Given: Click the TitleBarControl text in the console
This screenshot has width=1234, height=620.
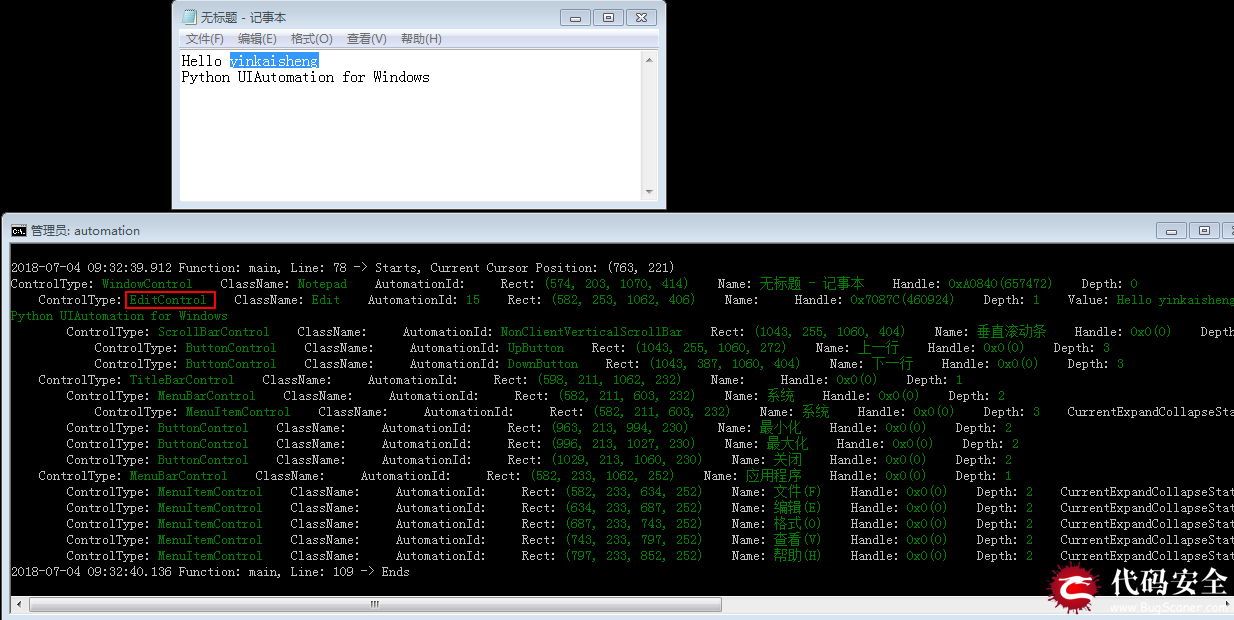Looking at the screenshot, I should (x=182, y=380).
